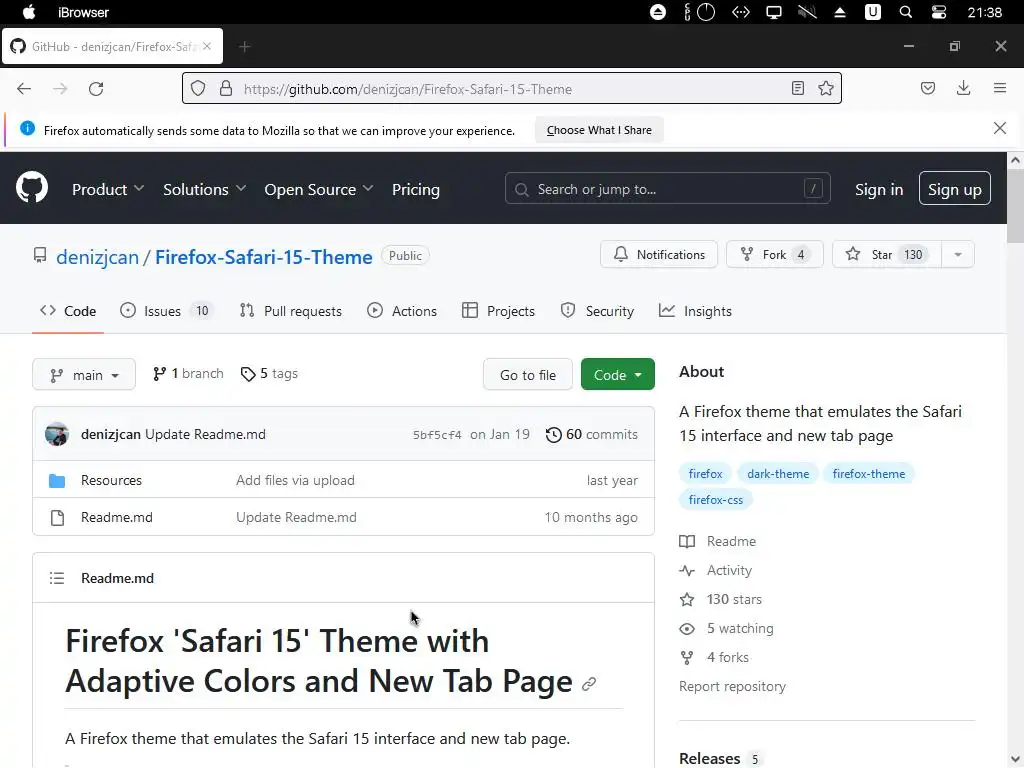Open Firefox-Safari-15-Theme repository link
This screenshot has height=768, width=1024.
pyautogui.click(x=264, y=257)
